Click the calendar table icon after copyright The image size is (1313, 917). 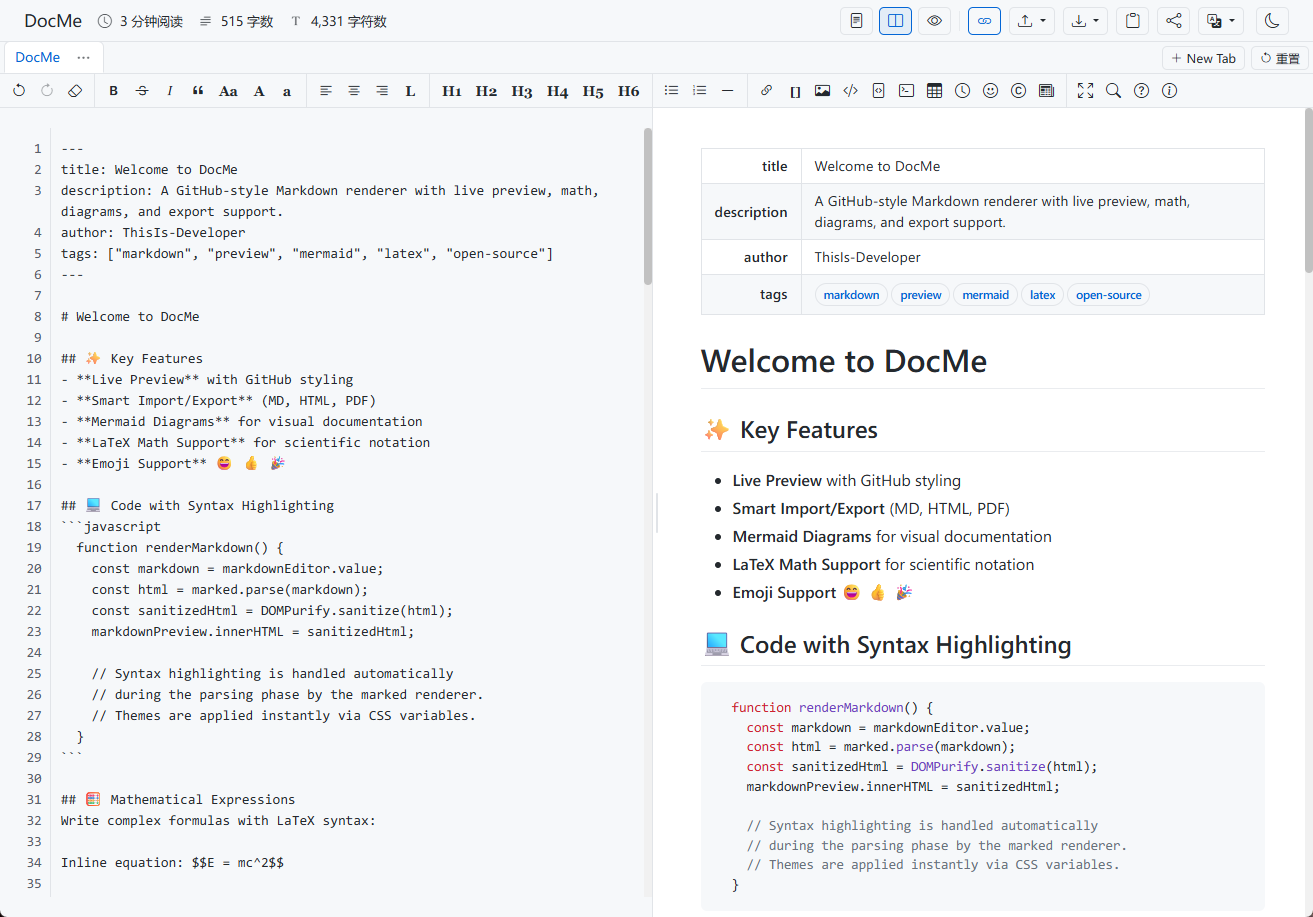[1047, 91]
